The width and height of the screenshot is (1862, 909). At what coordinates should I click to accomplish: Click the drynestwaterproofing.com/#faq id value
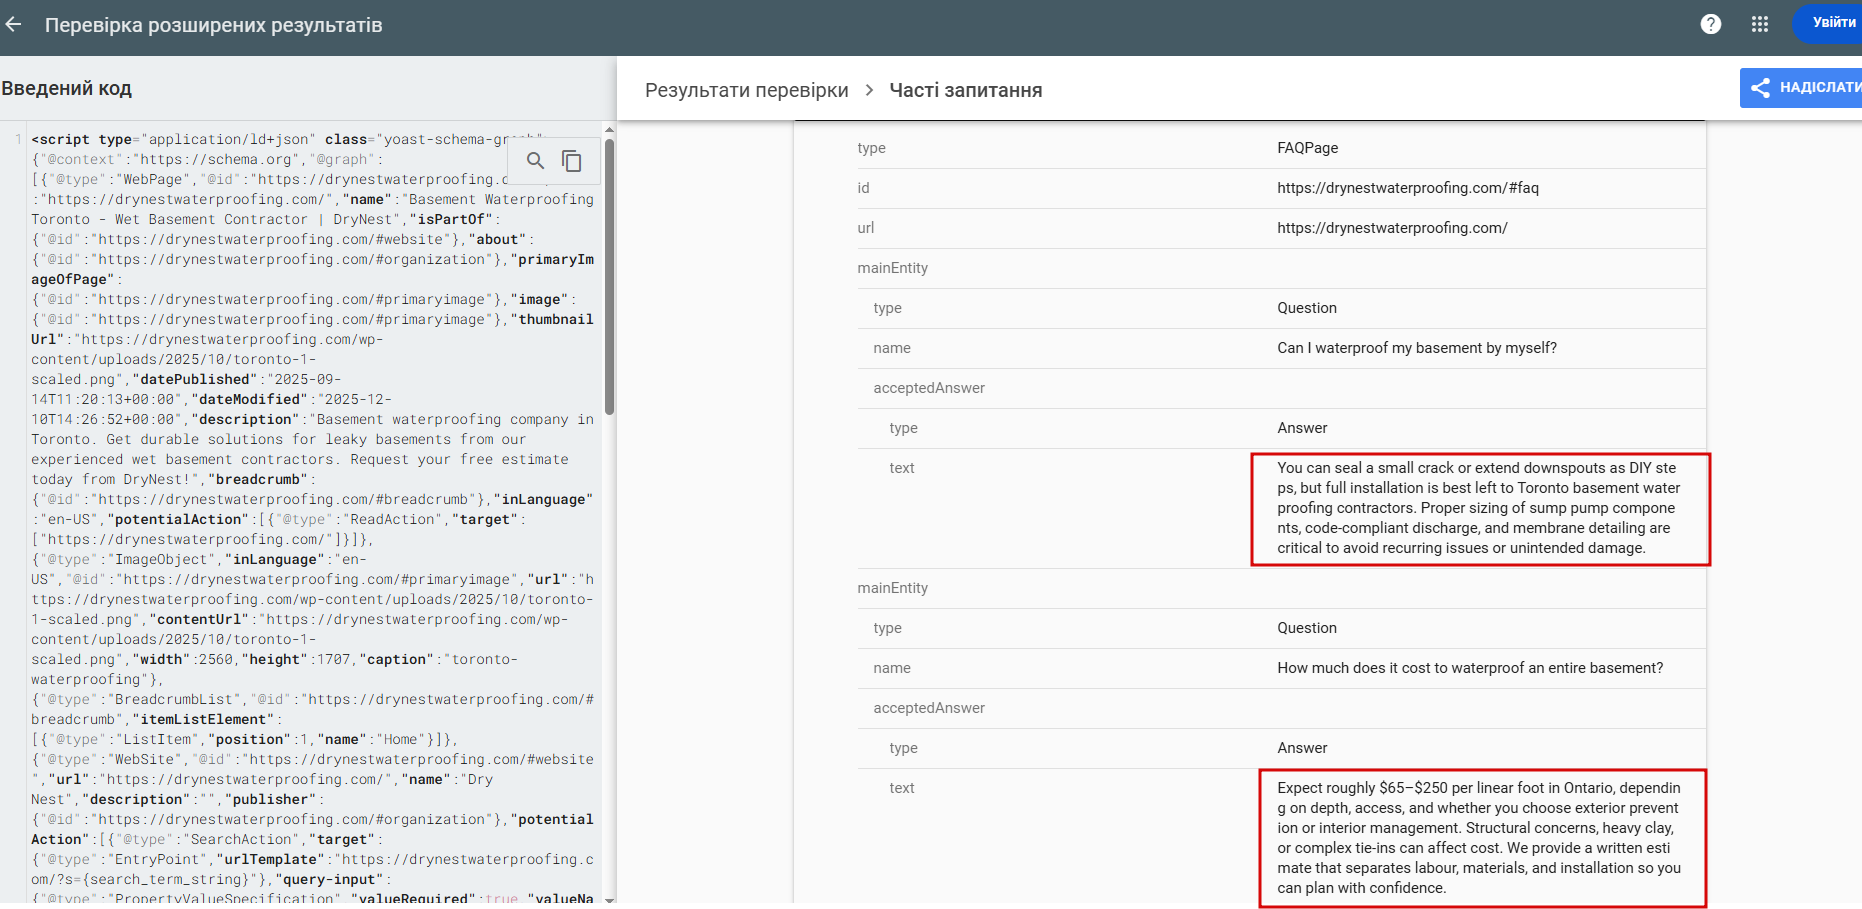coord(1407,188)
